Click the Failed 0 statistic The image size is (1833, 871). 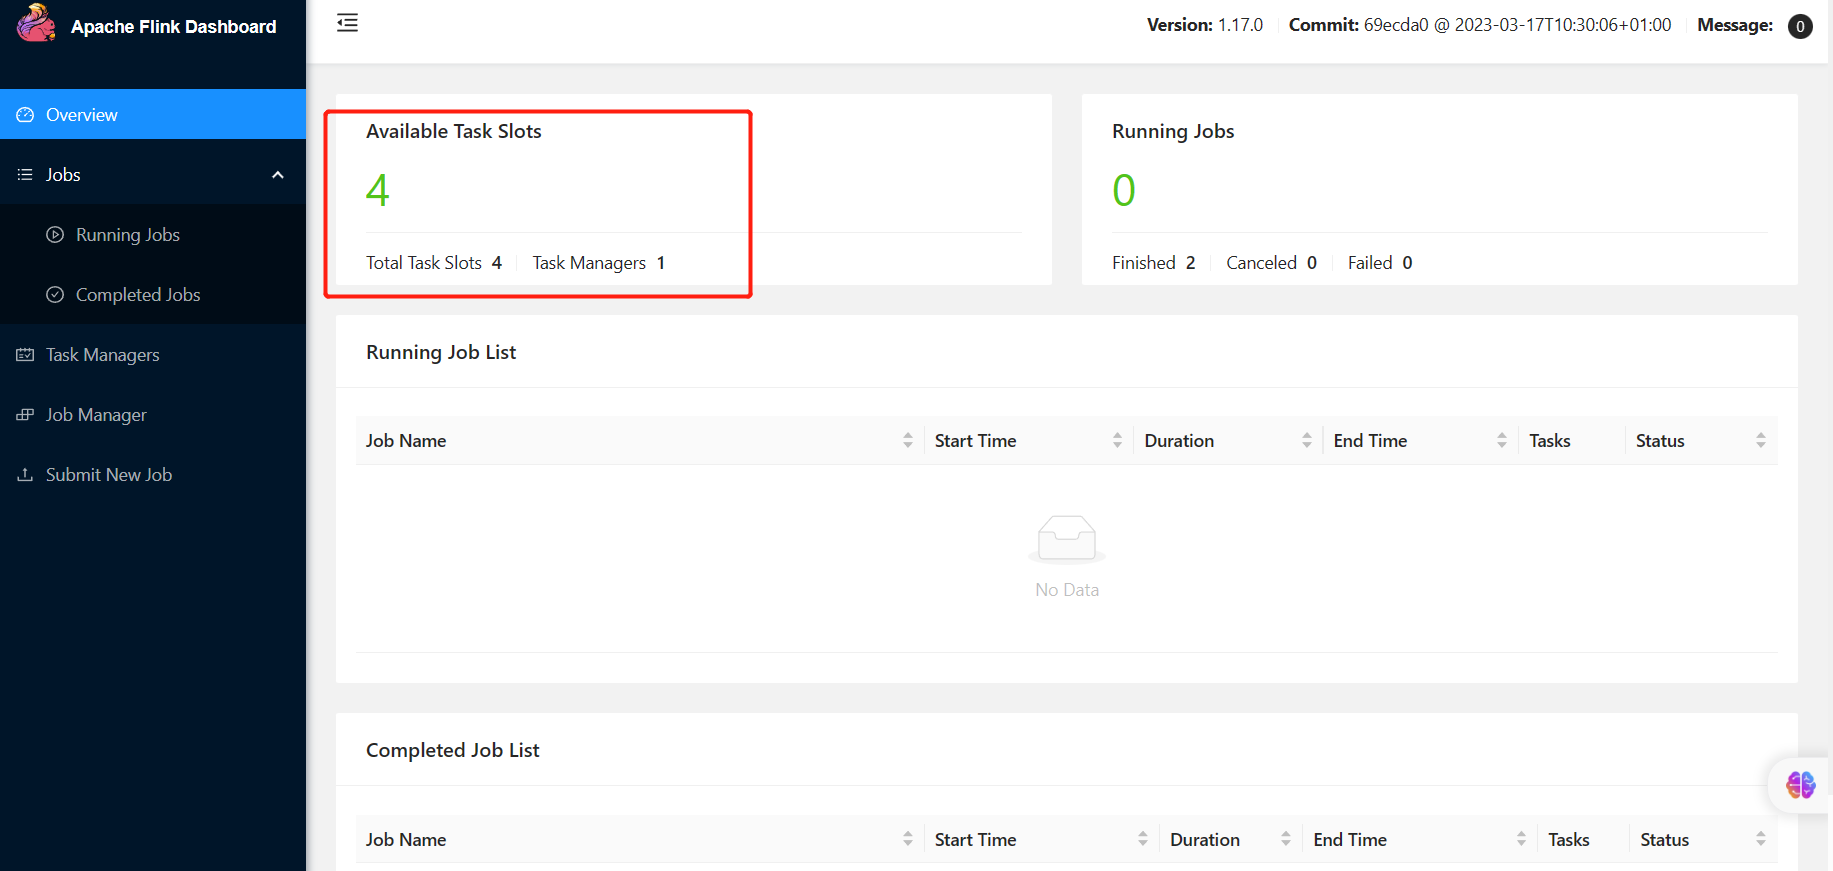click(x=1380, y=263)
